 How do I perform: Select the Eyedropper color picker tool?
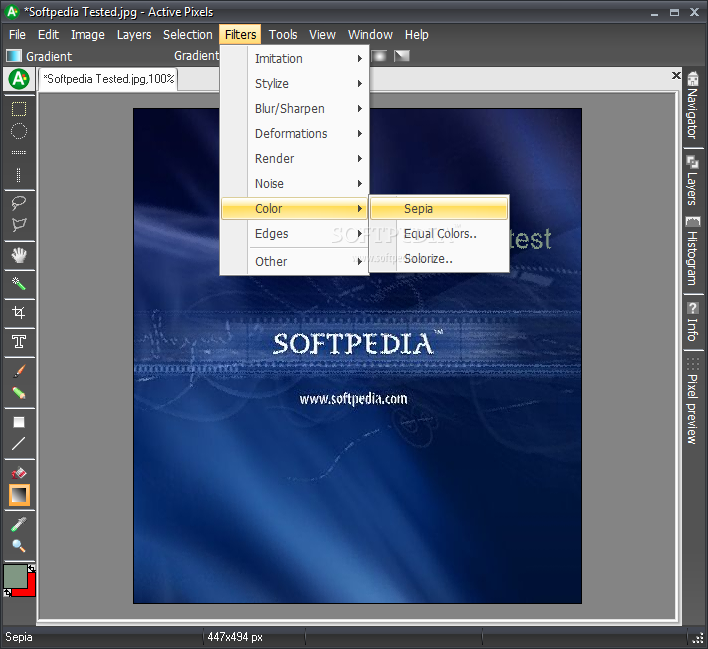pos(19,524)
